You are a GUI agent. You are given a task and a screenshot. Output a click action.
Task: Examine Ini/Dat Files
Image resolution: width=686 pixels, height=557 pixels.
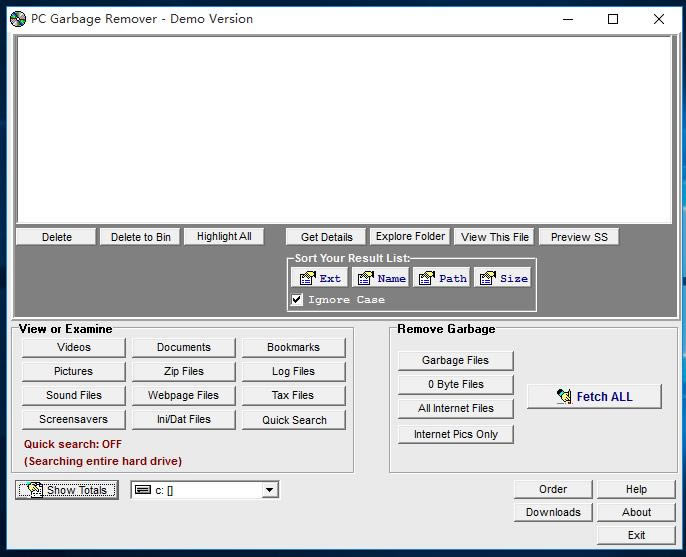184,420
